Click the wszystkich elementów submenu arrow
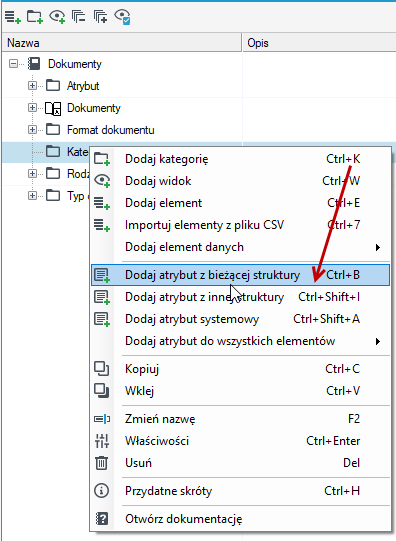This screenshot has height=541, width=396. [x=378, y=342]
